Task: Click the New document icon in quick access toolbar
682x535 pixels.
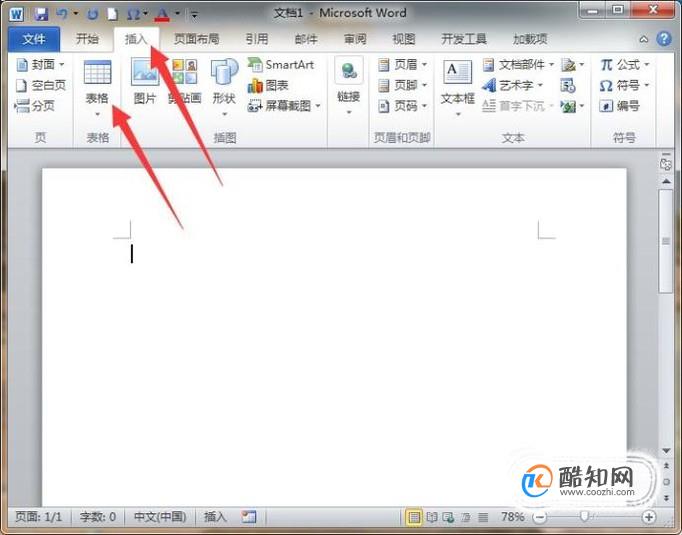Action: [112, 14]
